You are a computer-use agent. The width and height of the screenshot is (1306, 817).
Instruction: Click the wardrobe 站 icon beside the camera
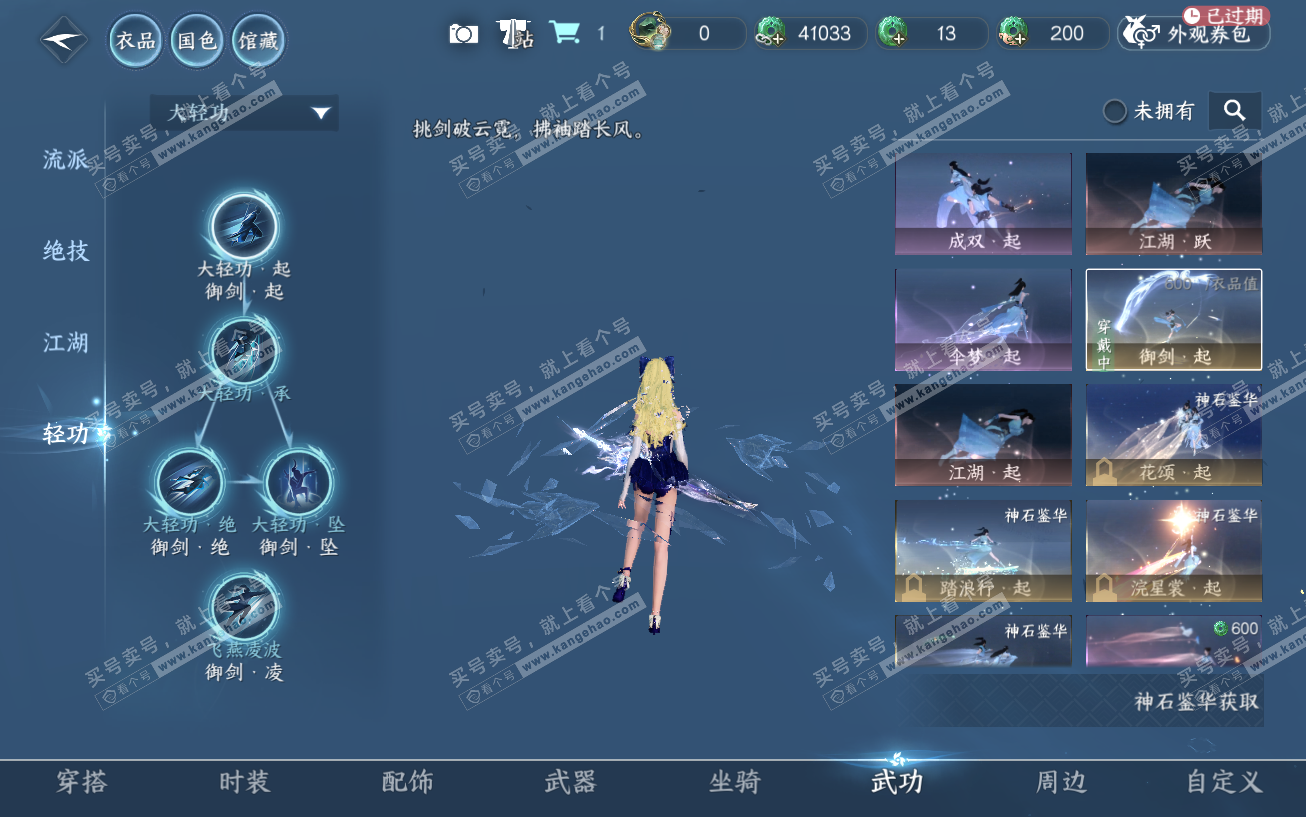(x=514, y=32)
